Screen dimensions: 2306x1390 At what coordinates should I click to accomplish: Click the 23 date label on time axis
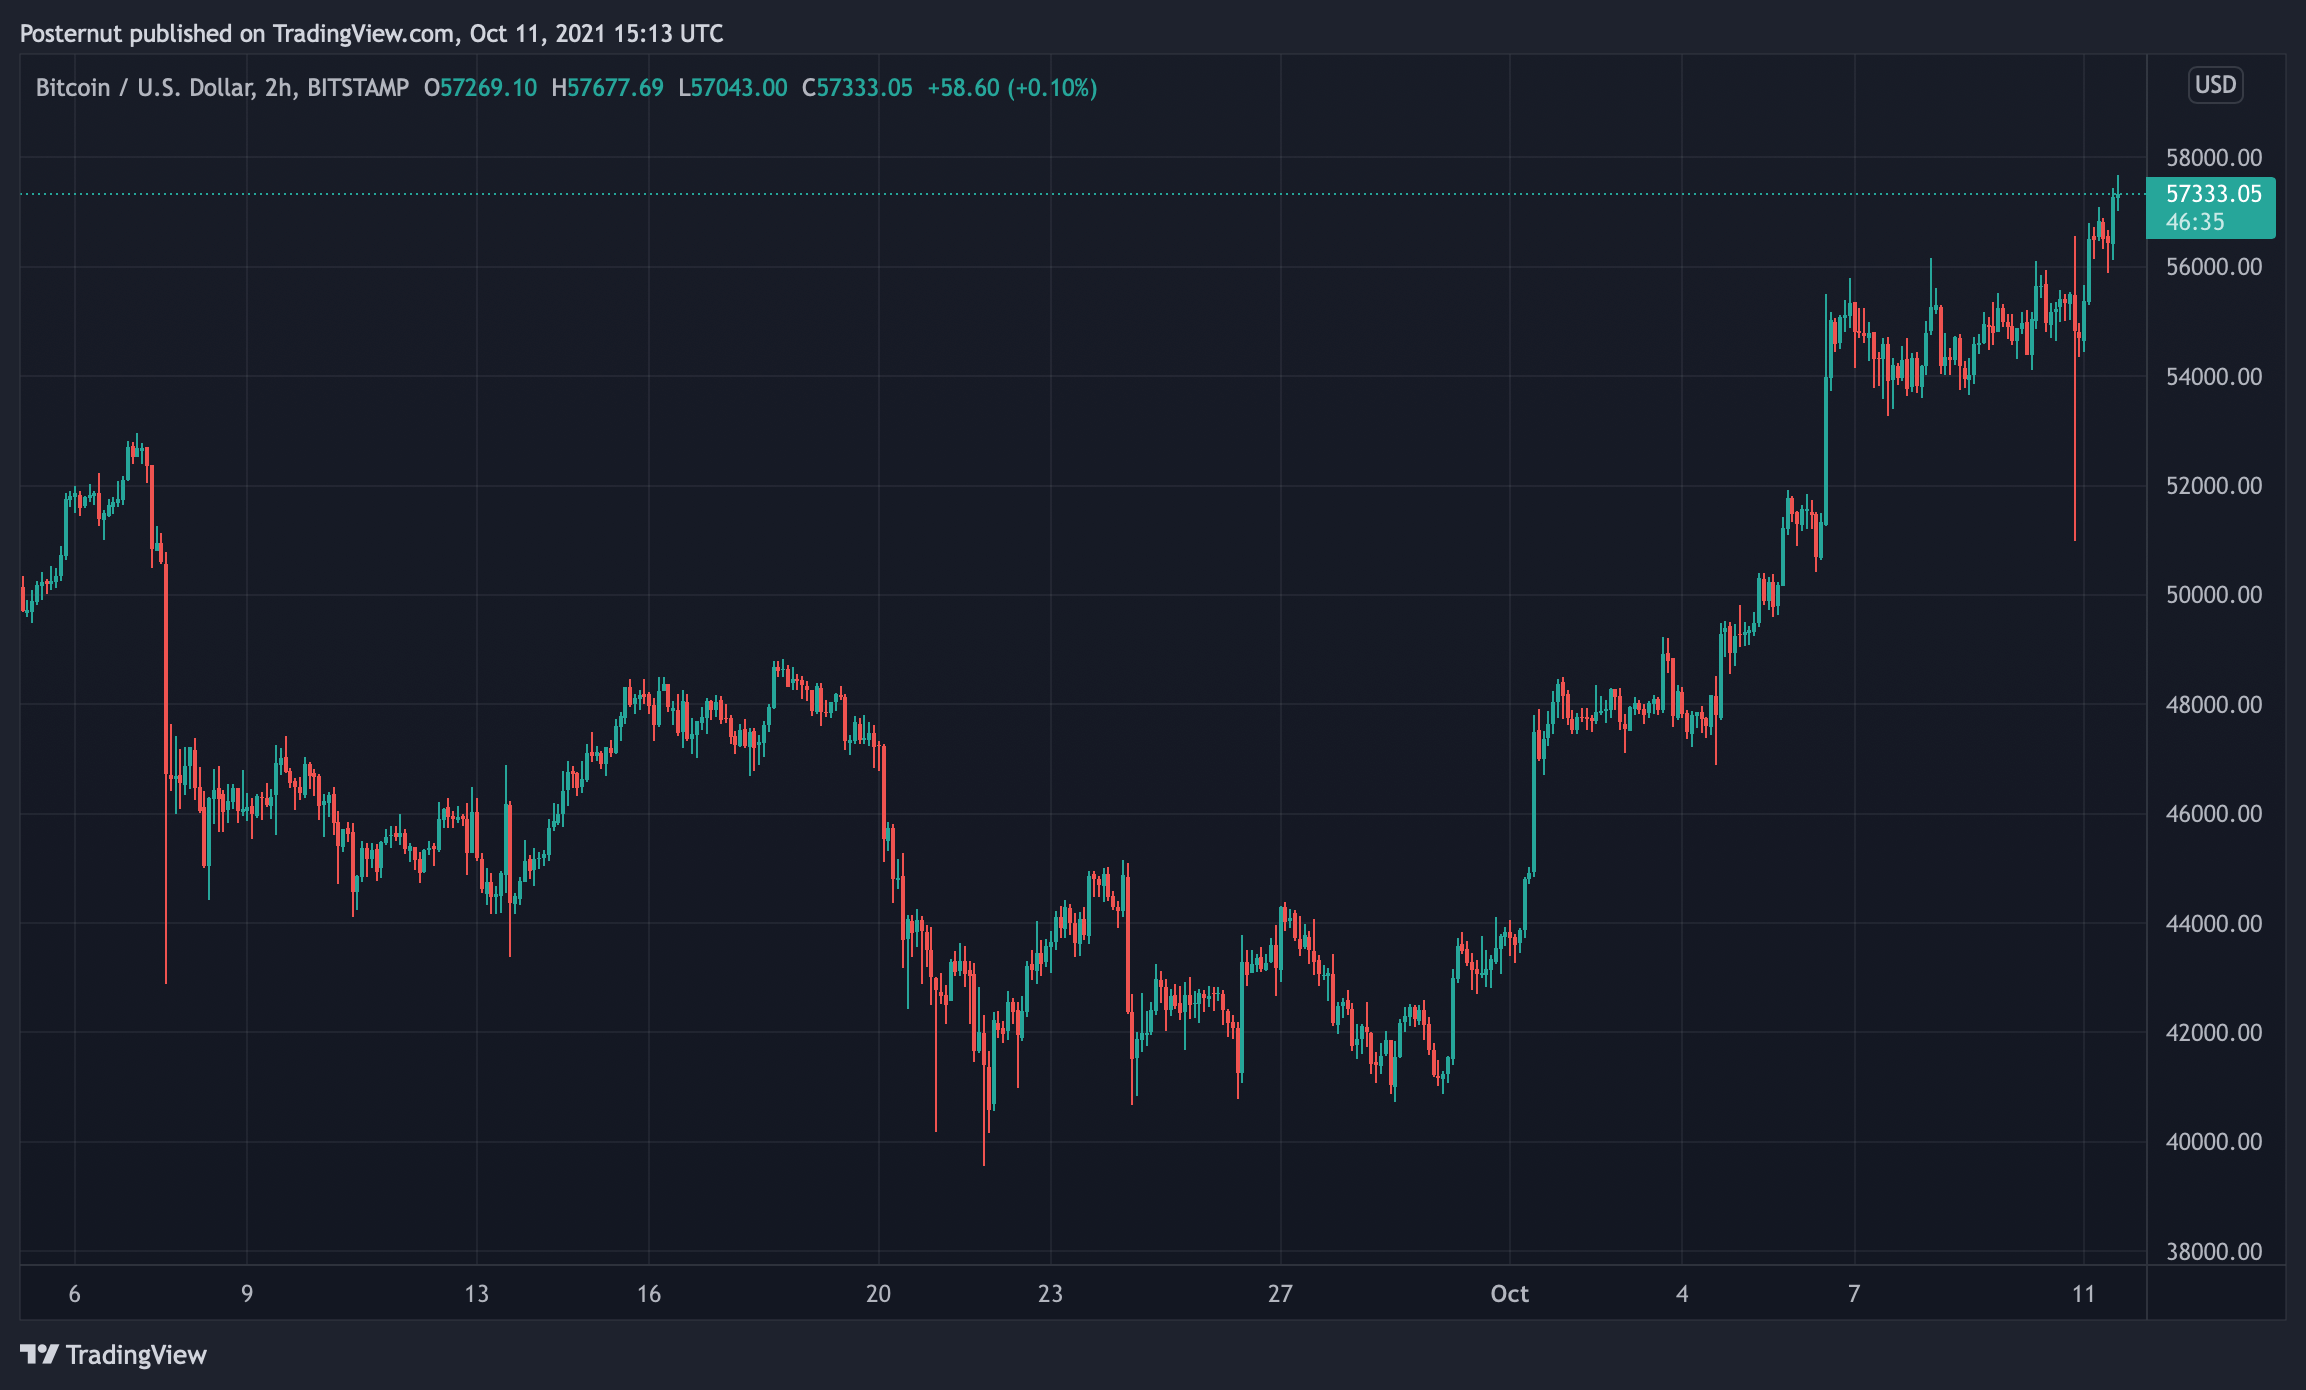[1050, 1294]
